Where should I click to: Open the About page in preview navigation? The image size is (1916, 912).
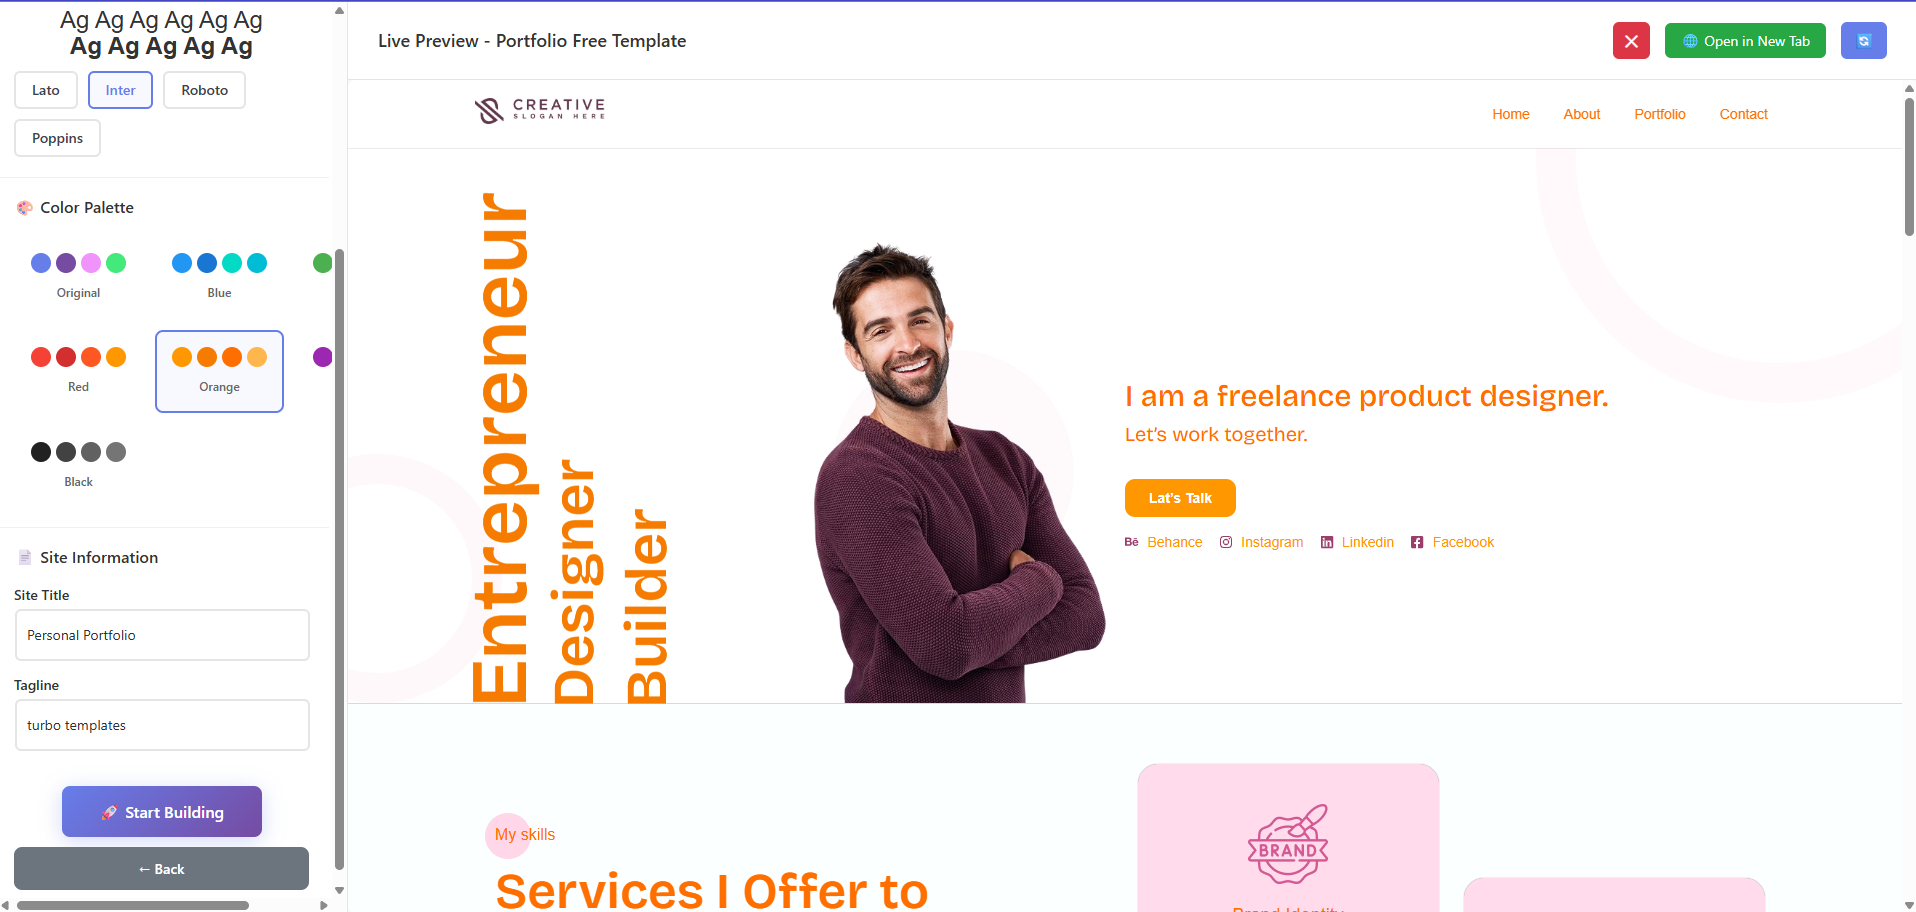click(x=1582, y=114)
